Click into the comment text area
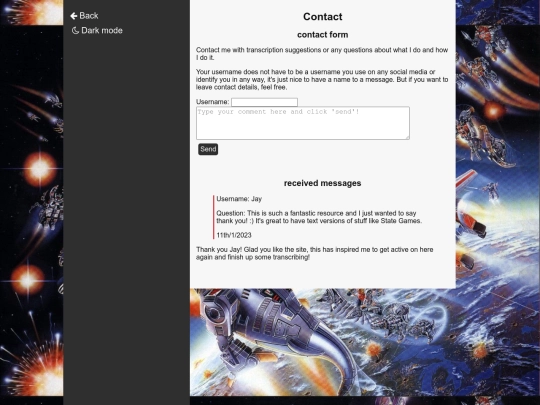This screenshot has width=540, height=405. [303, 123]
